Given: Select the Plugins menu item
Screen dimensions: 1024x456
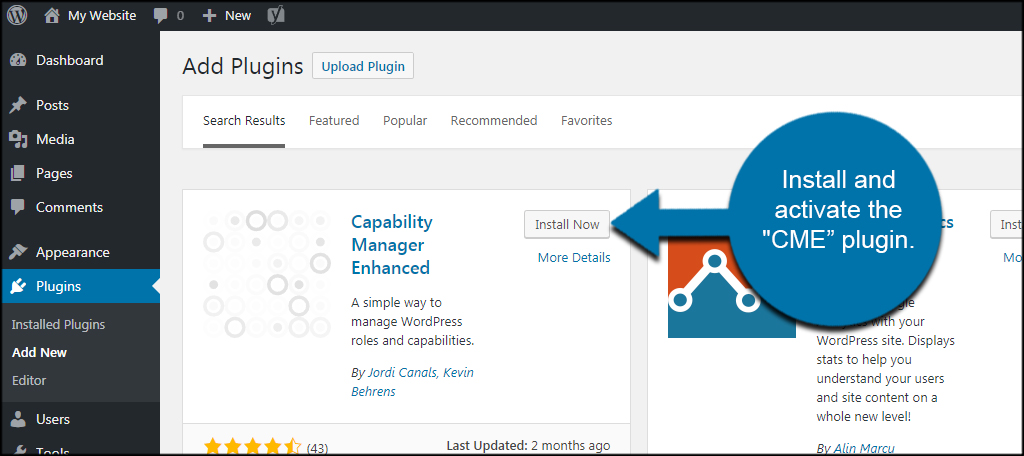Looking at the screenshot, I should pos(80,286).
